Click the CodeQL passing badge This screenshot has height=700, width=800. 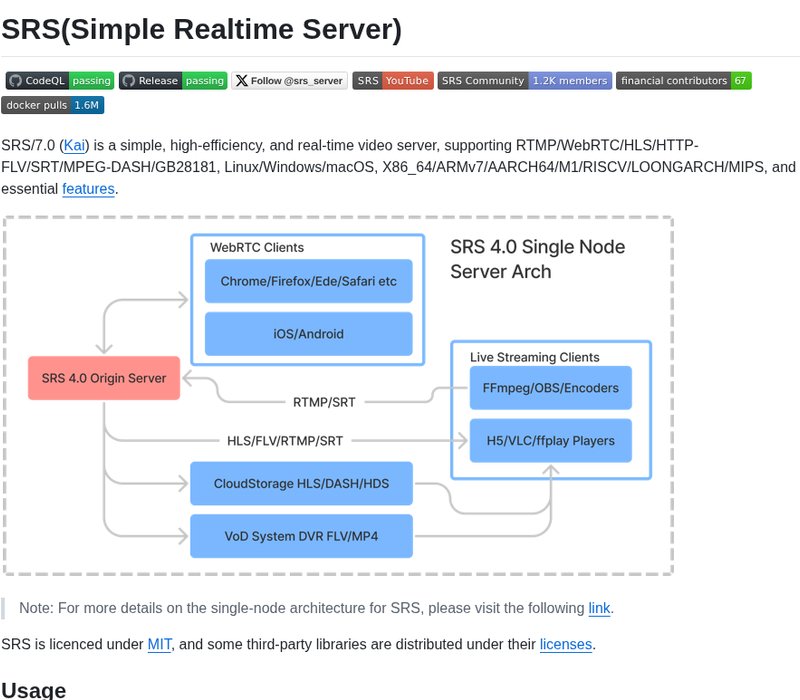pos(60,81)
